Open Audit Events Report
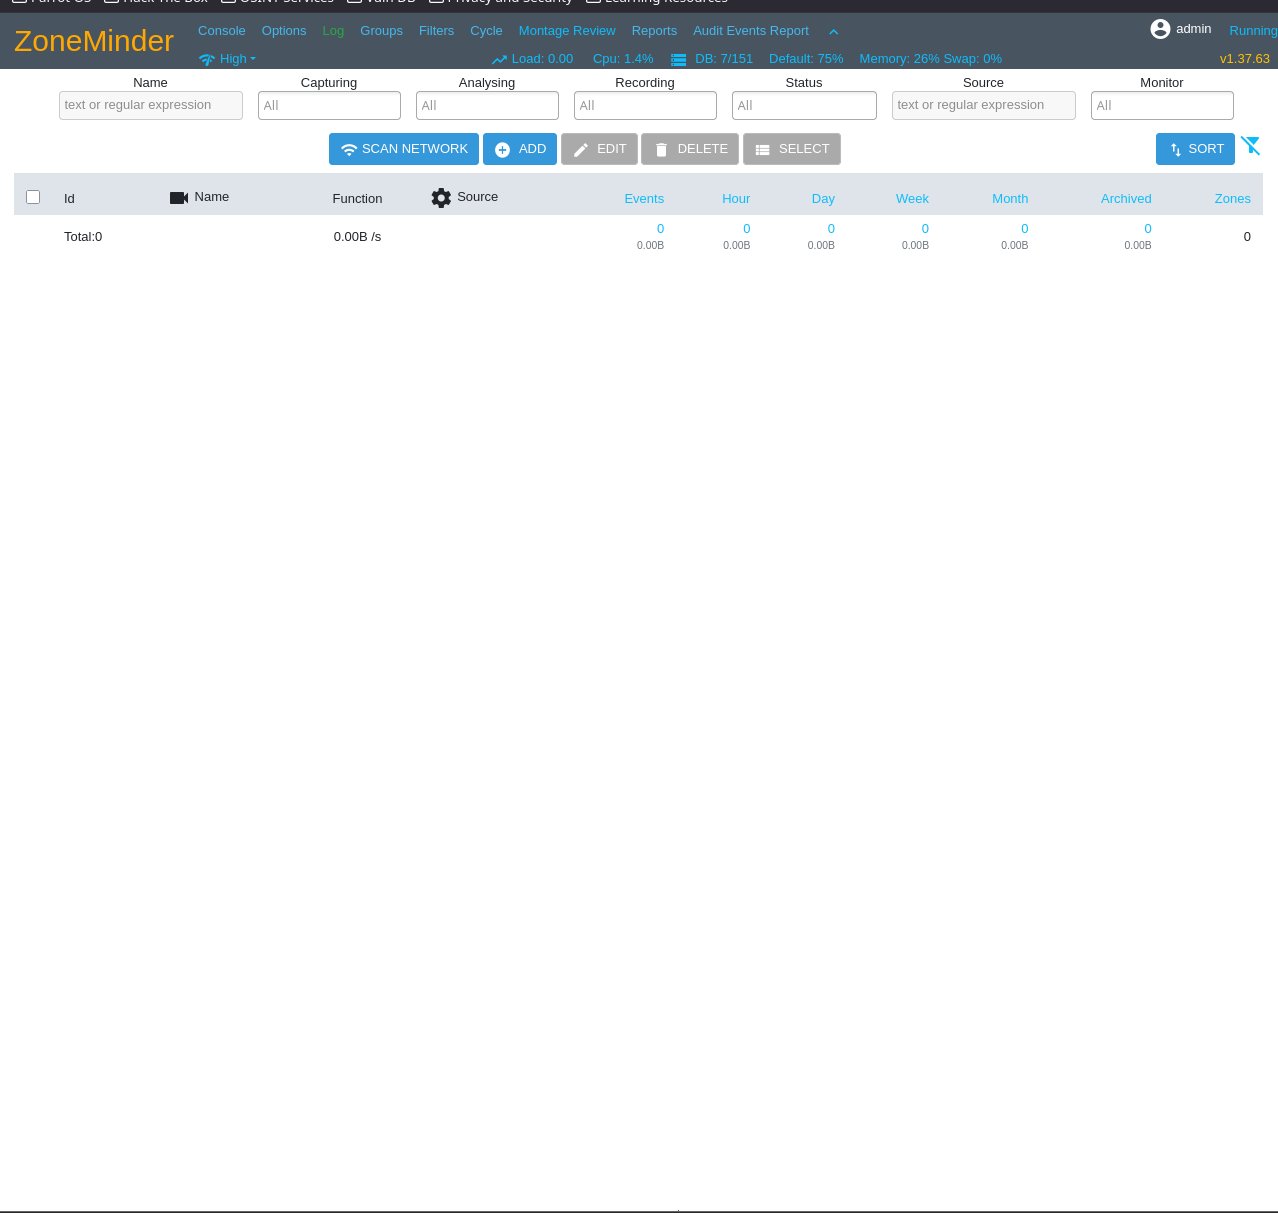 point(751,31)
